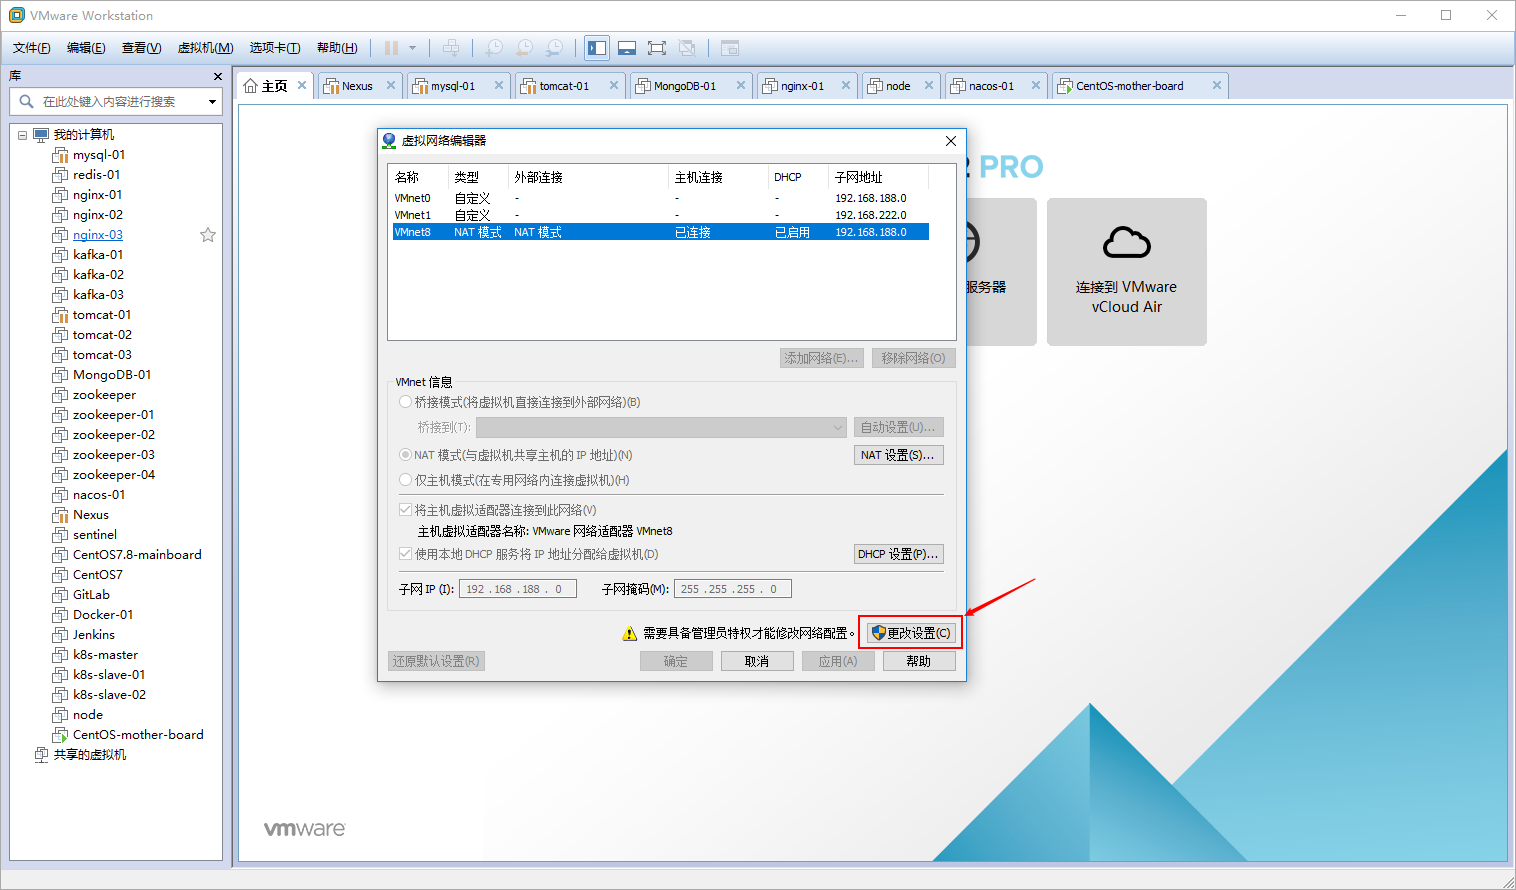
Task: Close the 虚拟网络编辑器 dialog with X
Action: coord(951,141)
